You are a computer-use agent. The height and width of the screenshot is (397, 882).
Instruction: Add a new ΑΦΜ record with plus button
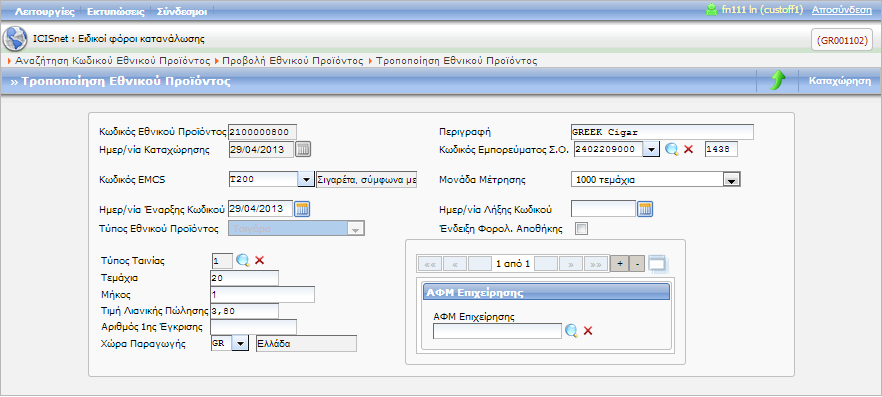click(x=619, y=263)
